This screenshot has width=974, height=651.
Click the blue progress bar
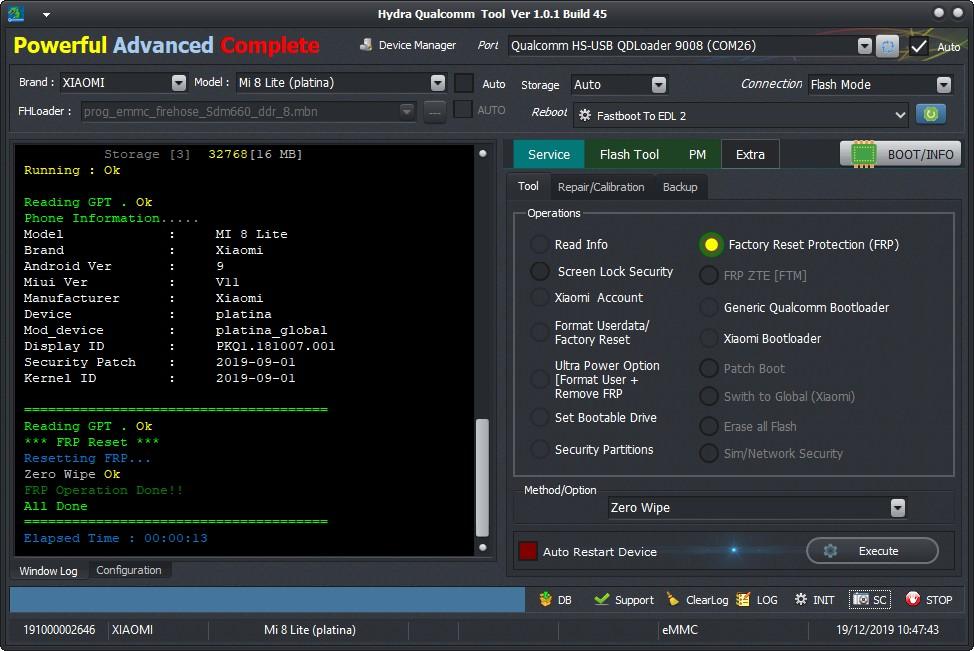[x=267, y=599]
